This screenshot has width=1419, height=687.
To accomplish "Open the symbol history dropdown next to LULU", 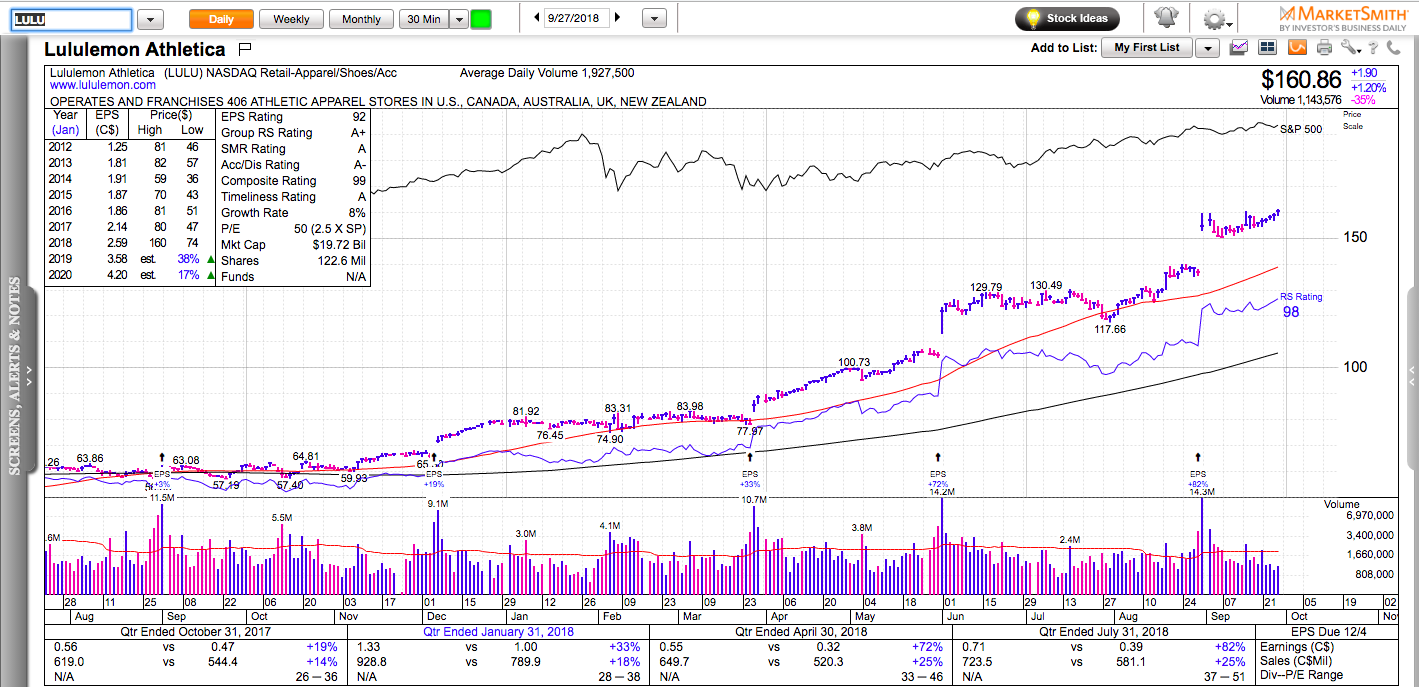I will 151,20.
